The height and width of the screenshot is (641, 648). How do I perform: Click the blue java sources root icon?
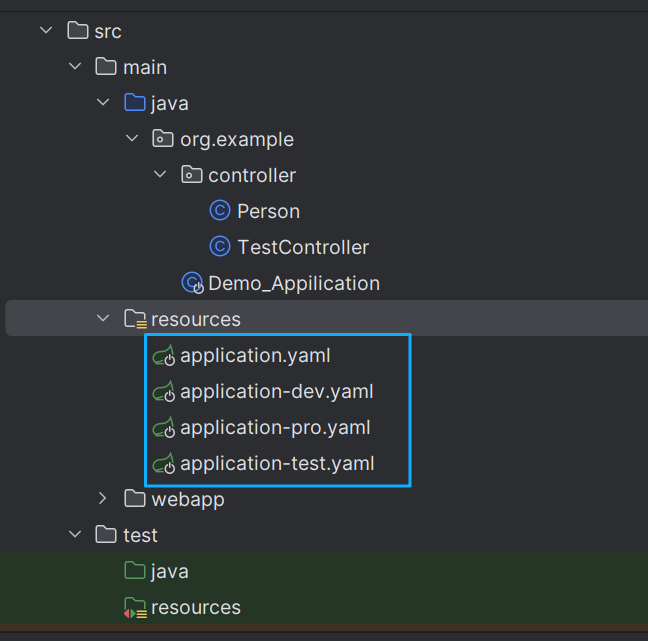135,102
